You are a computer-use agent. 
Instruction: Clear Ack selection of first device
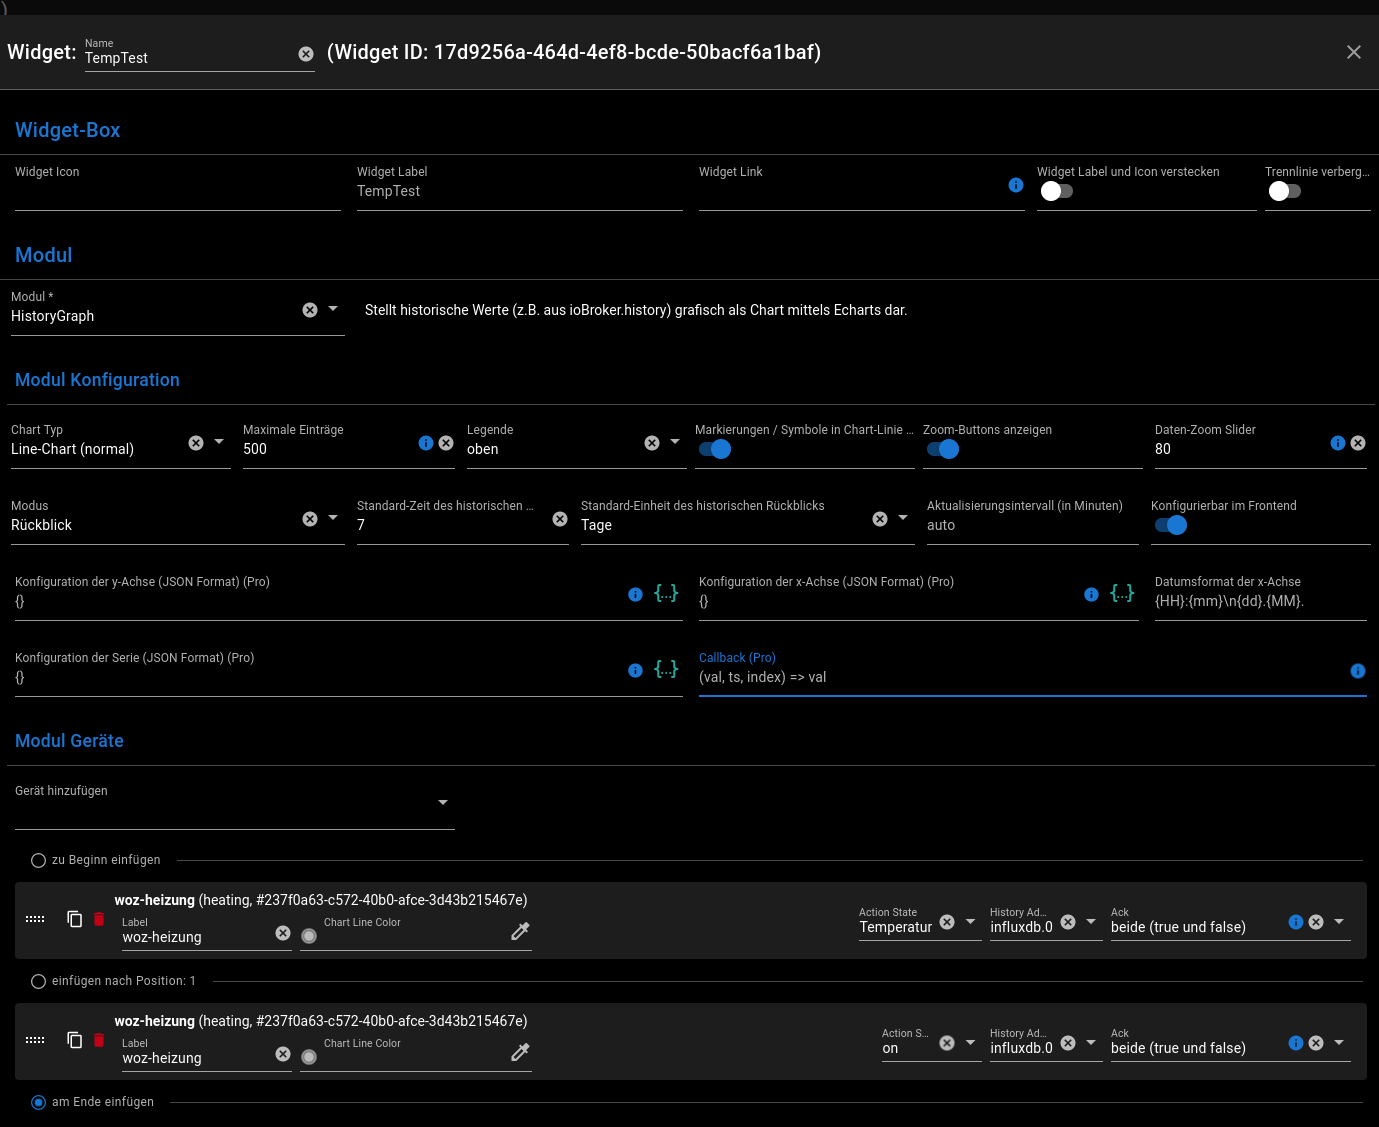point(1316,922)
